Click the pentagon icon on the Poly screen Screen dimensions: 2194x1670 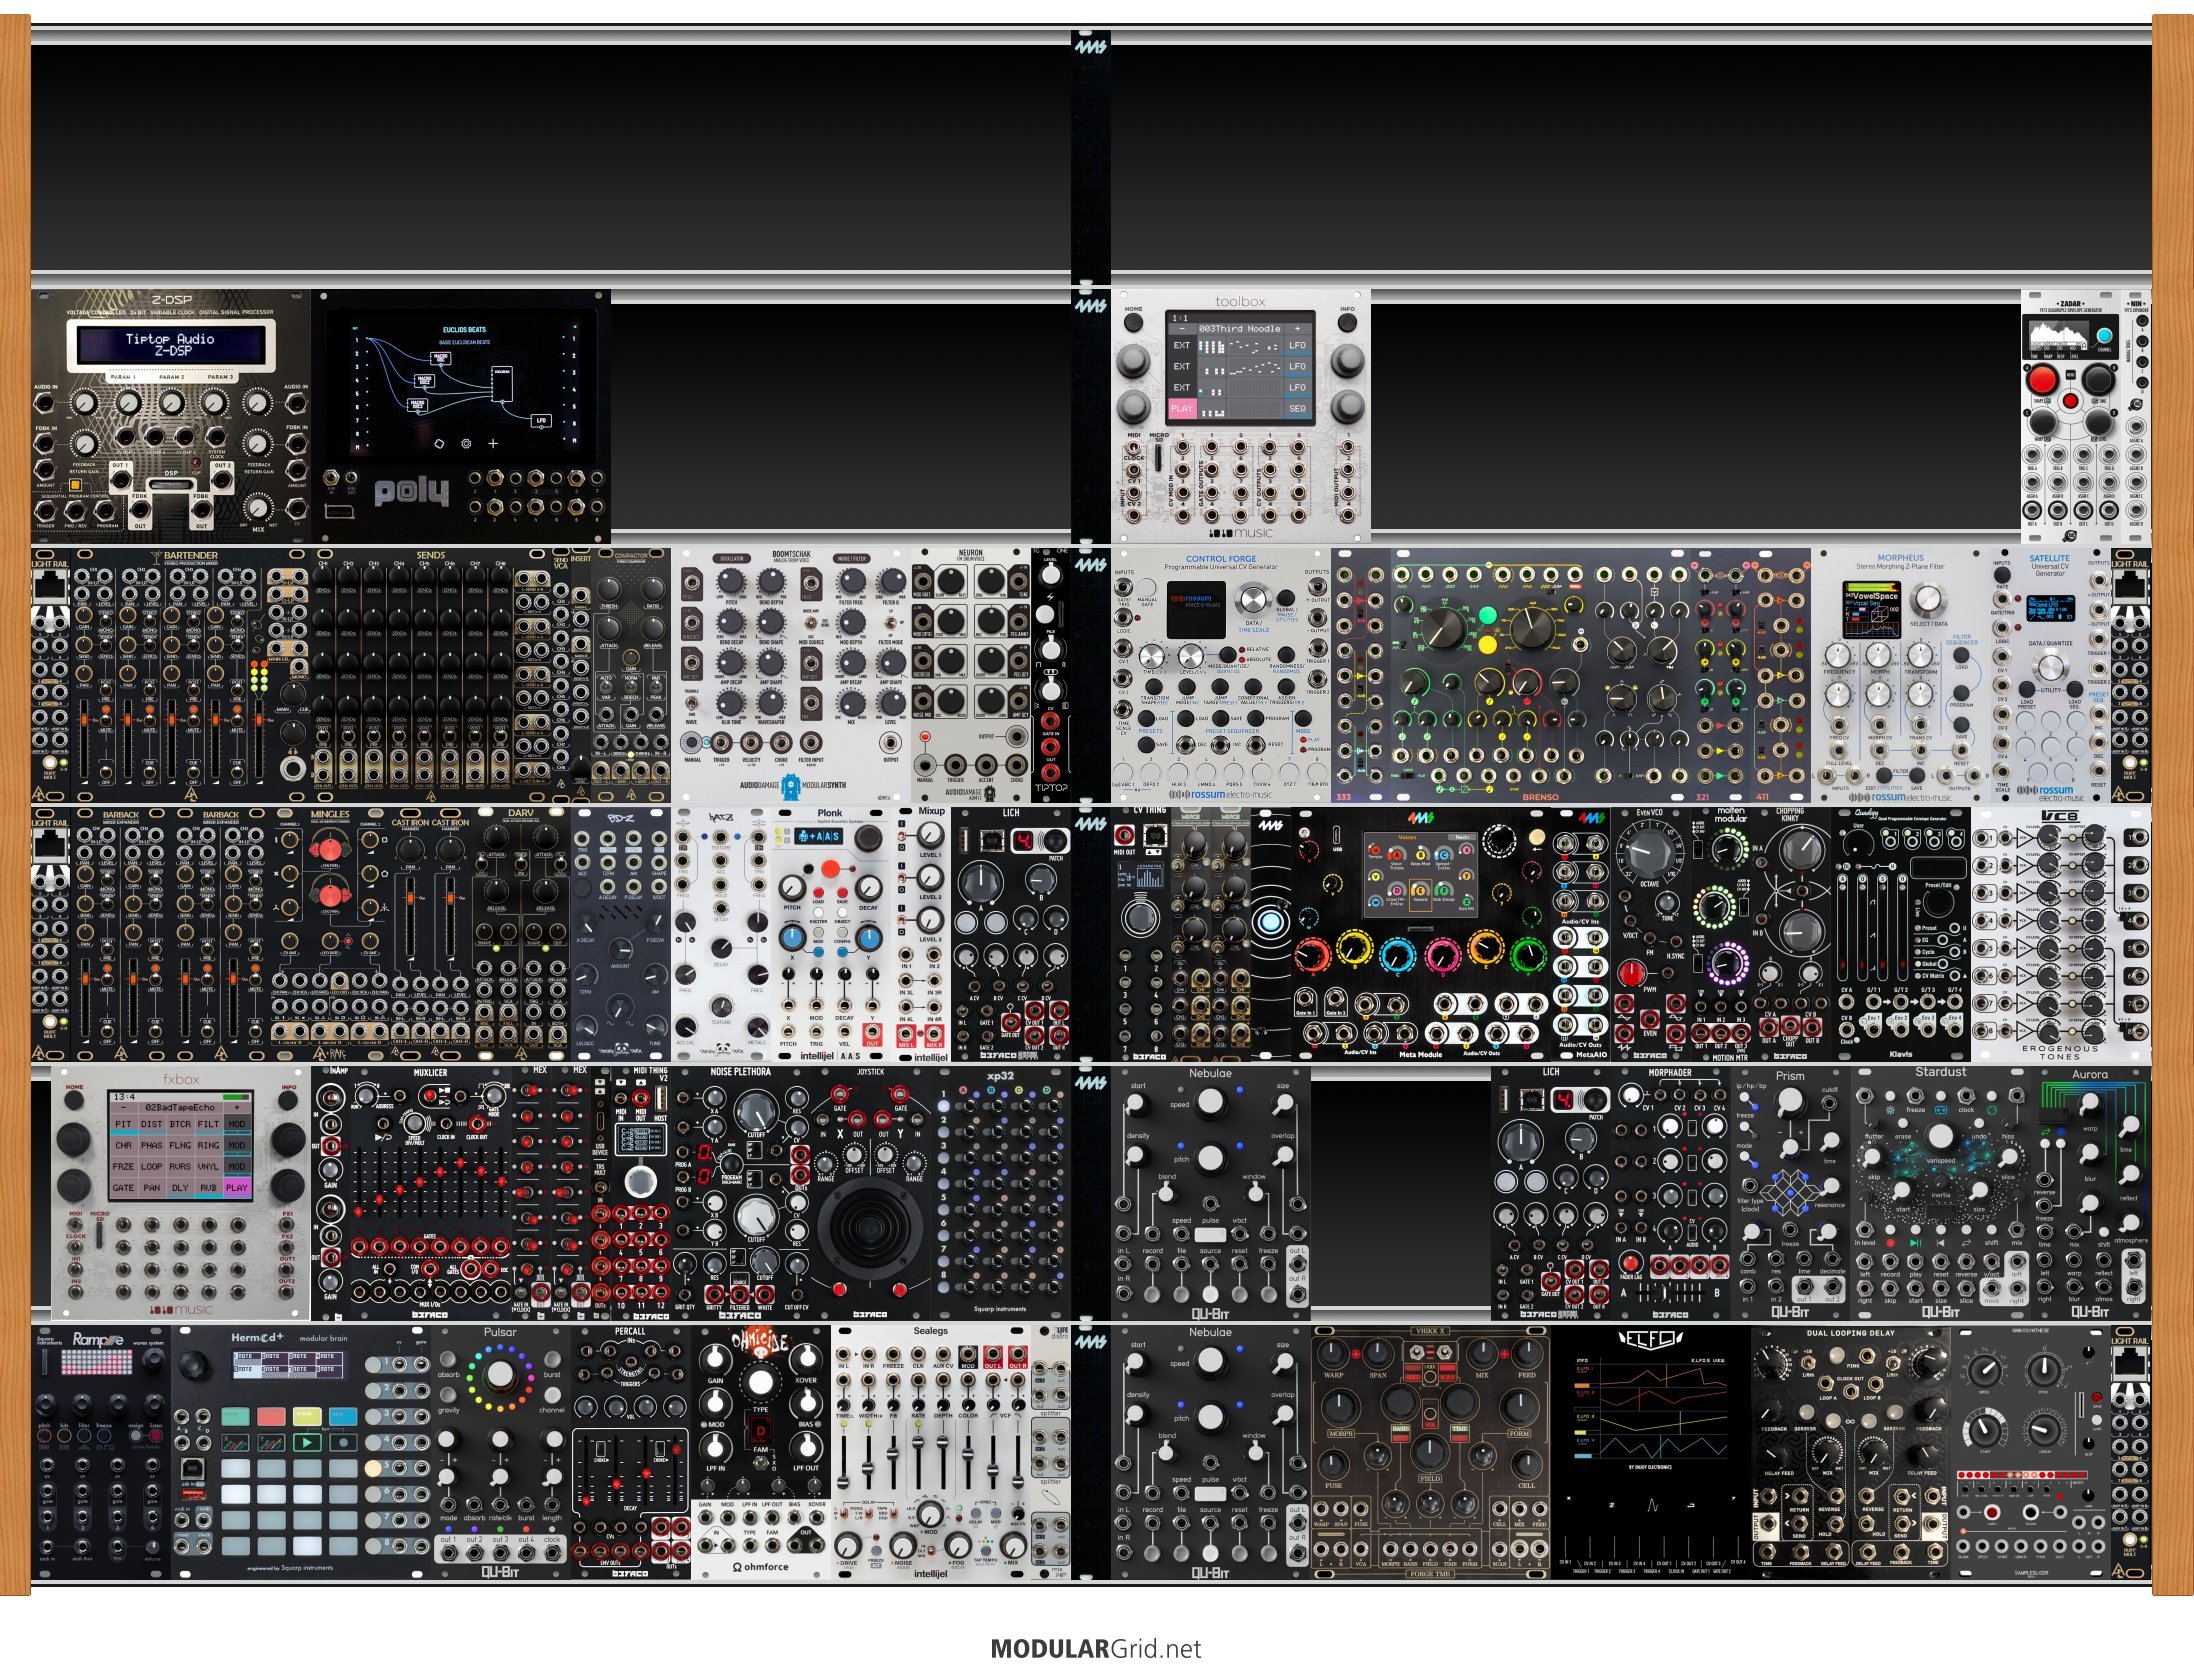(438, 443)
